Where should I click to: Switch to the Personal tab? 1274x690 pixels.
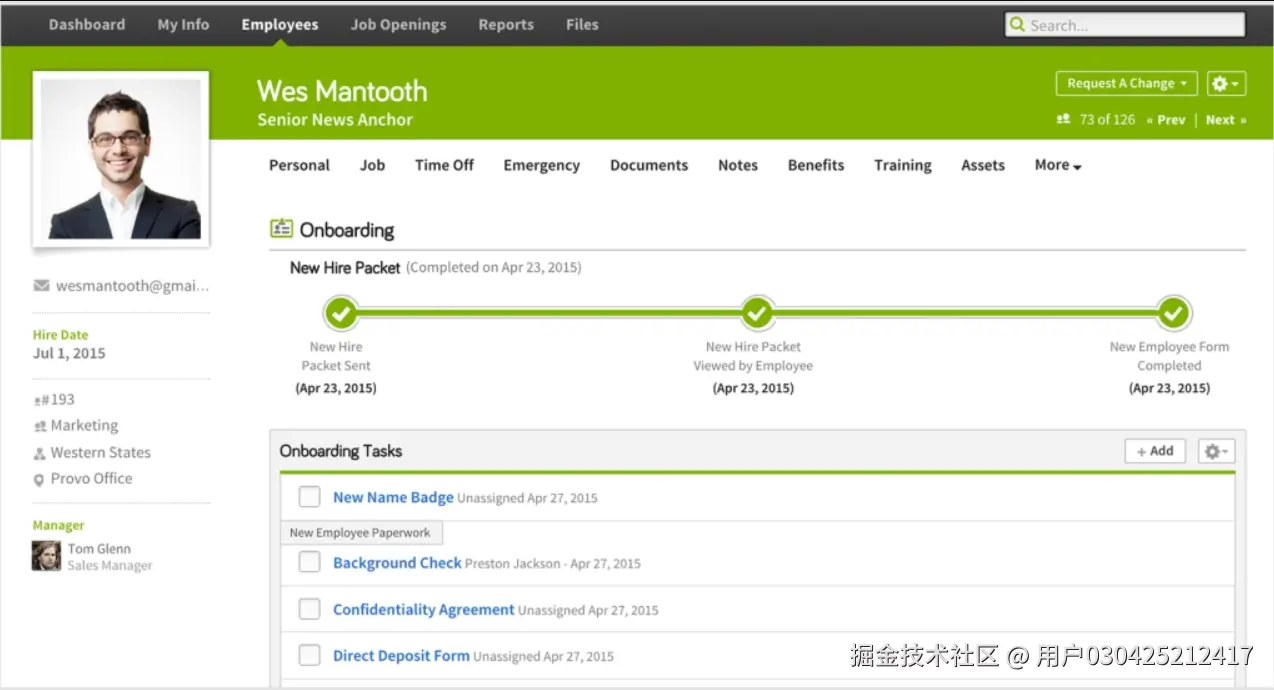[299, 165]
